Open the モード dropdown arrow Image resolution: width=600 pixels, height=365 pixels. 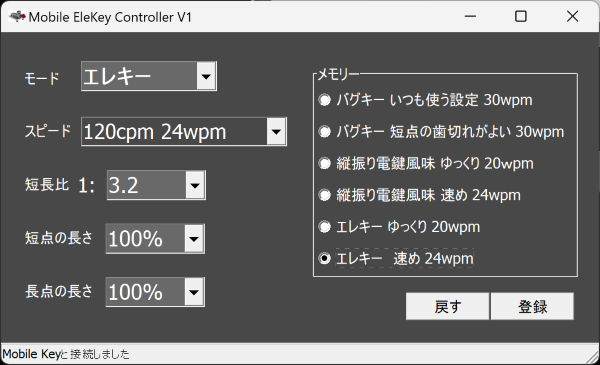[x=206, y=76]
